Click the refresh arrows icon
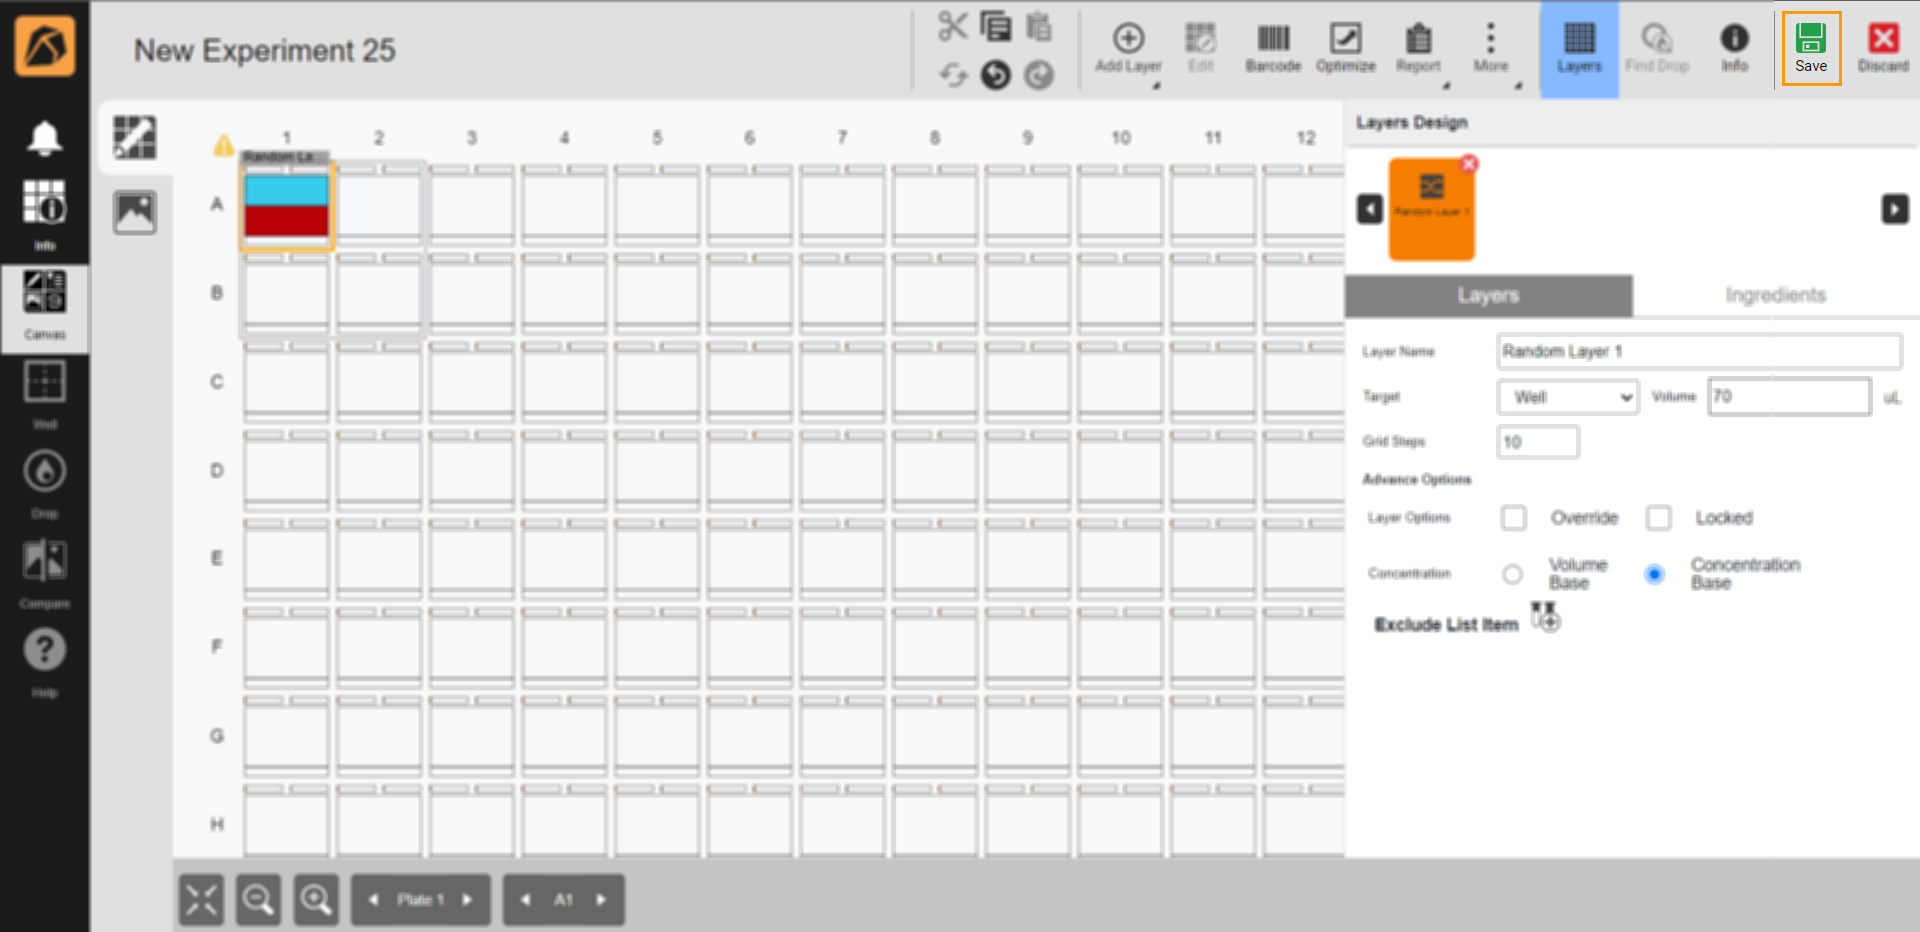Viewport: 1920px width, 932px height. click(953, 75)
